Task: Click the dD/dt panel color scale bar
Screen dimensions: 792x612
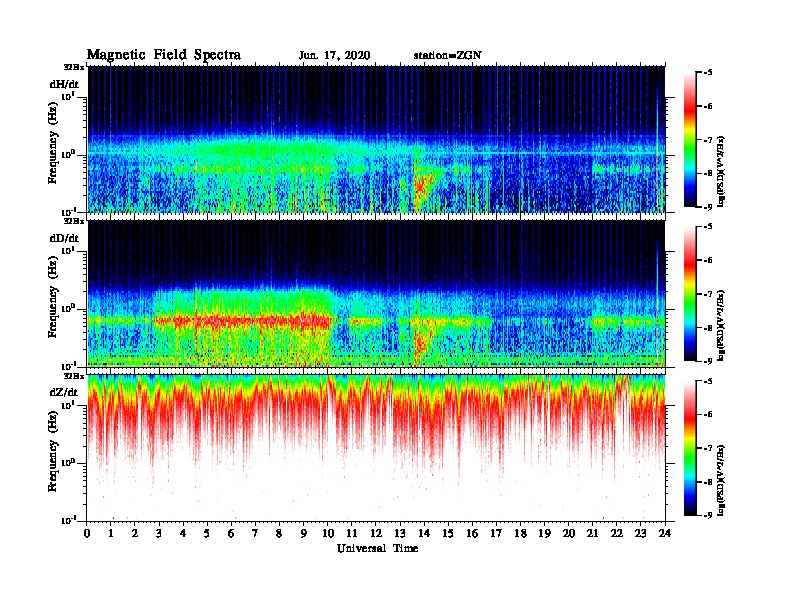Action: click(690, 294)
